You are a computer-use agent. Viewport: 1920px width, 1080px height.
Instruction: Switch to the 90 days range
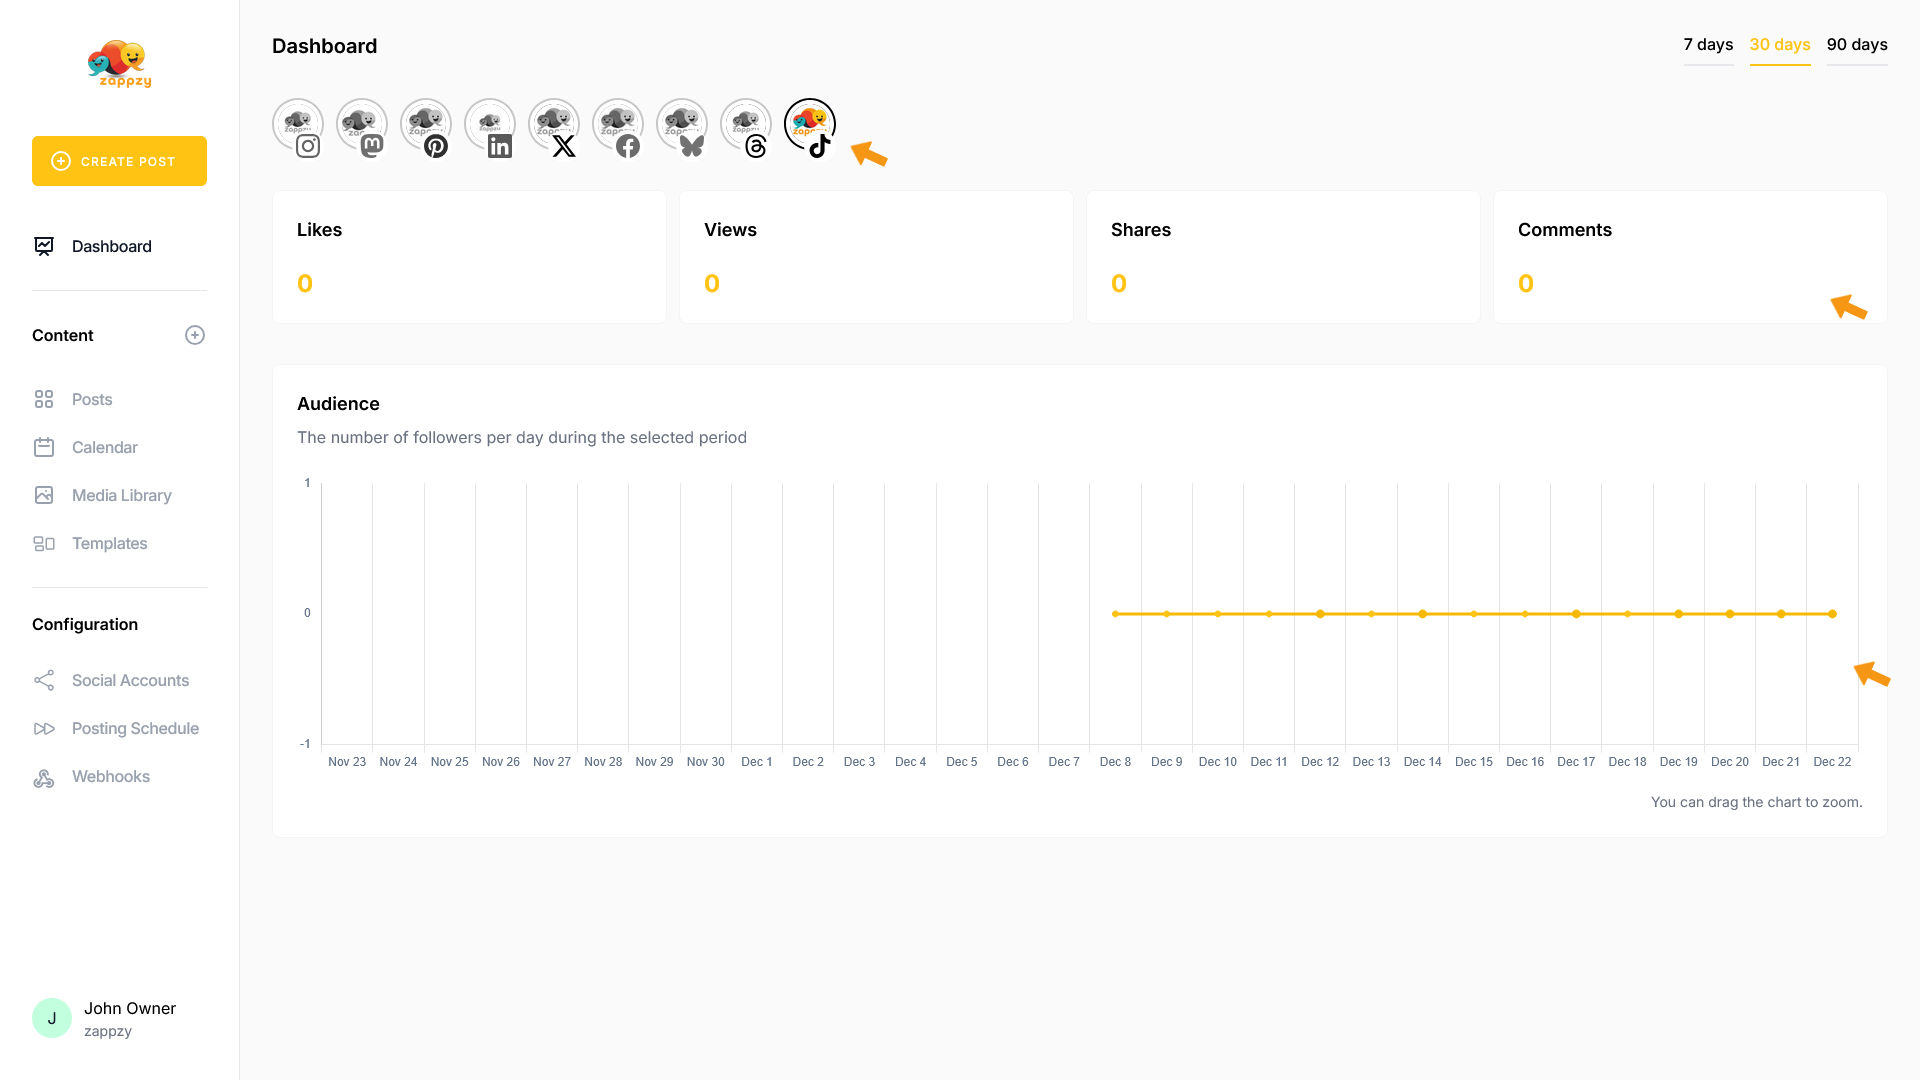click(1857, 45)
